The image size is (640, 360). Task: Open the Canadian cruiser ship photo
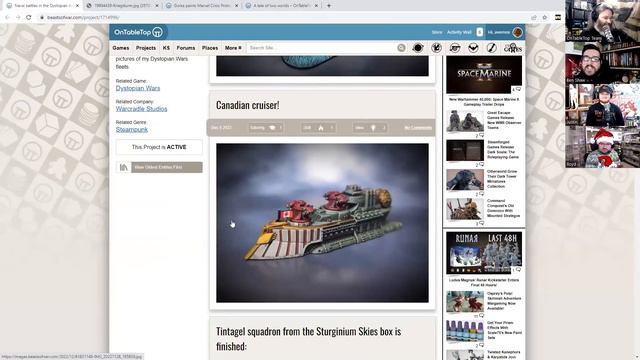point(322,223)
